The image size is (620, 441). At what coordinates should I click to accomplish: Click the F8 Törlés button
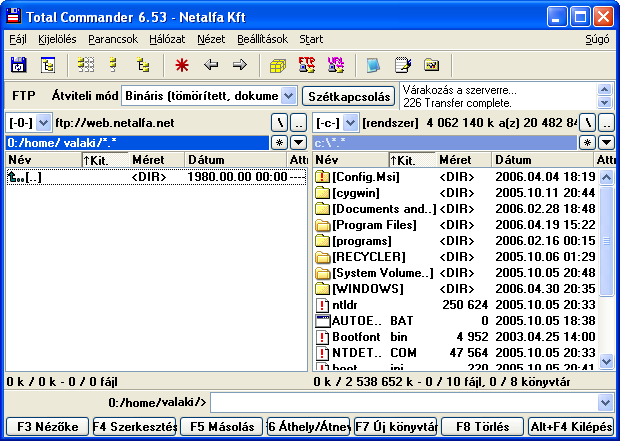coord(482,427)
